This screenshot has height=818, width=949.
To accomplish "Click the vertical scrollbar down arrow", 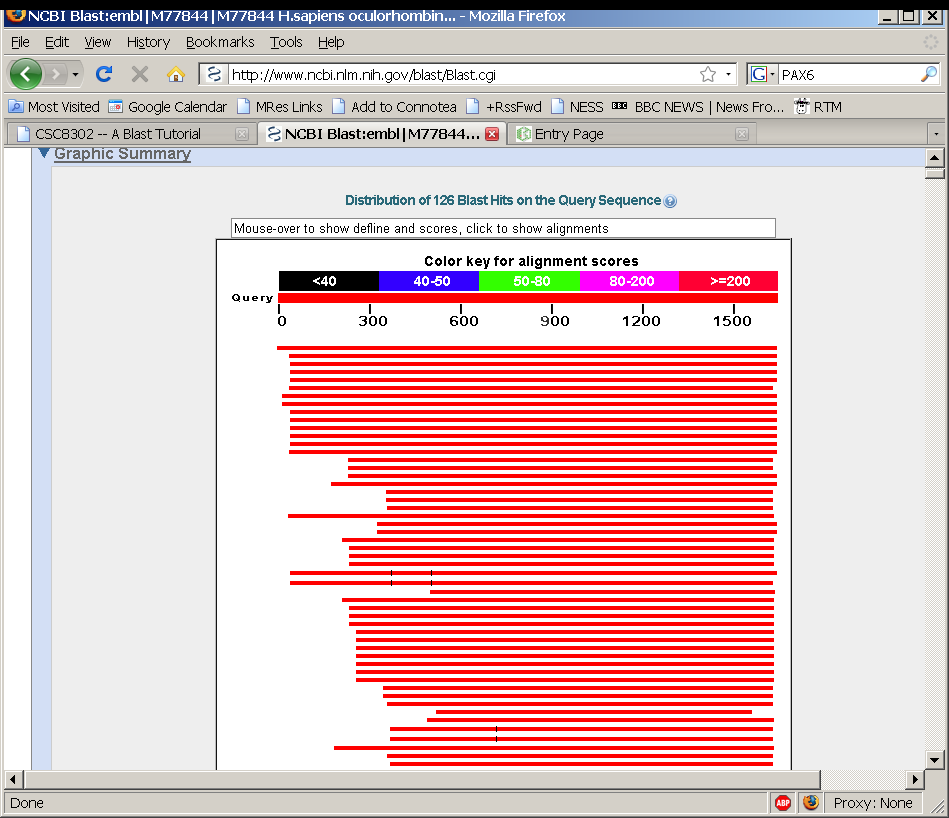I will coord(935,759).
